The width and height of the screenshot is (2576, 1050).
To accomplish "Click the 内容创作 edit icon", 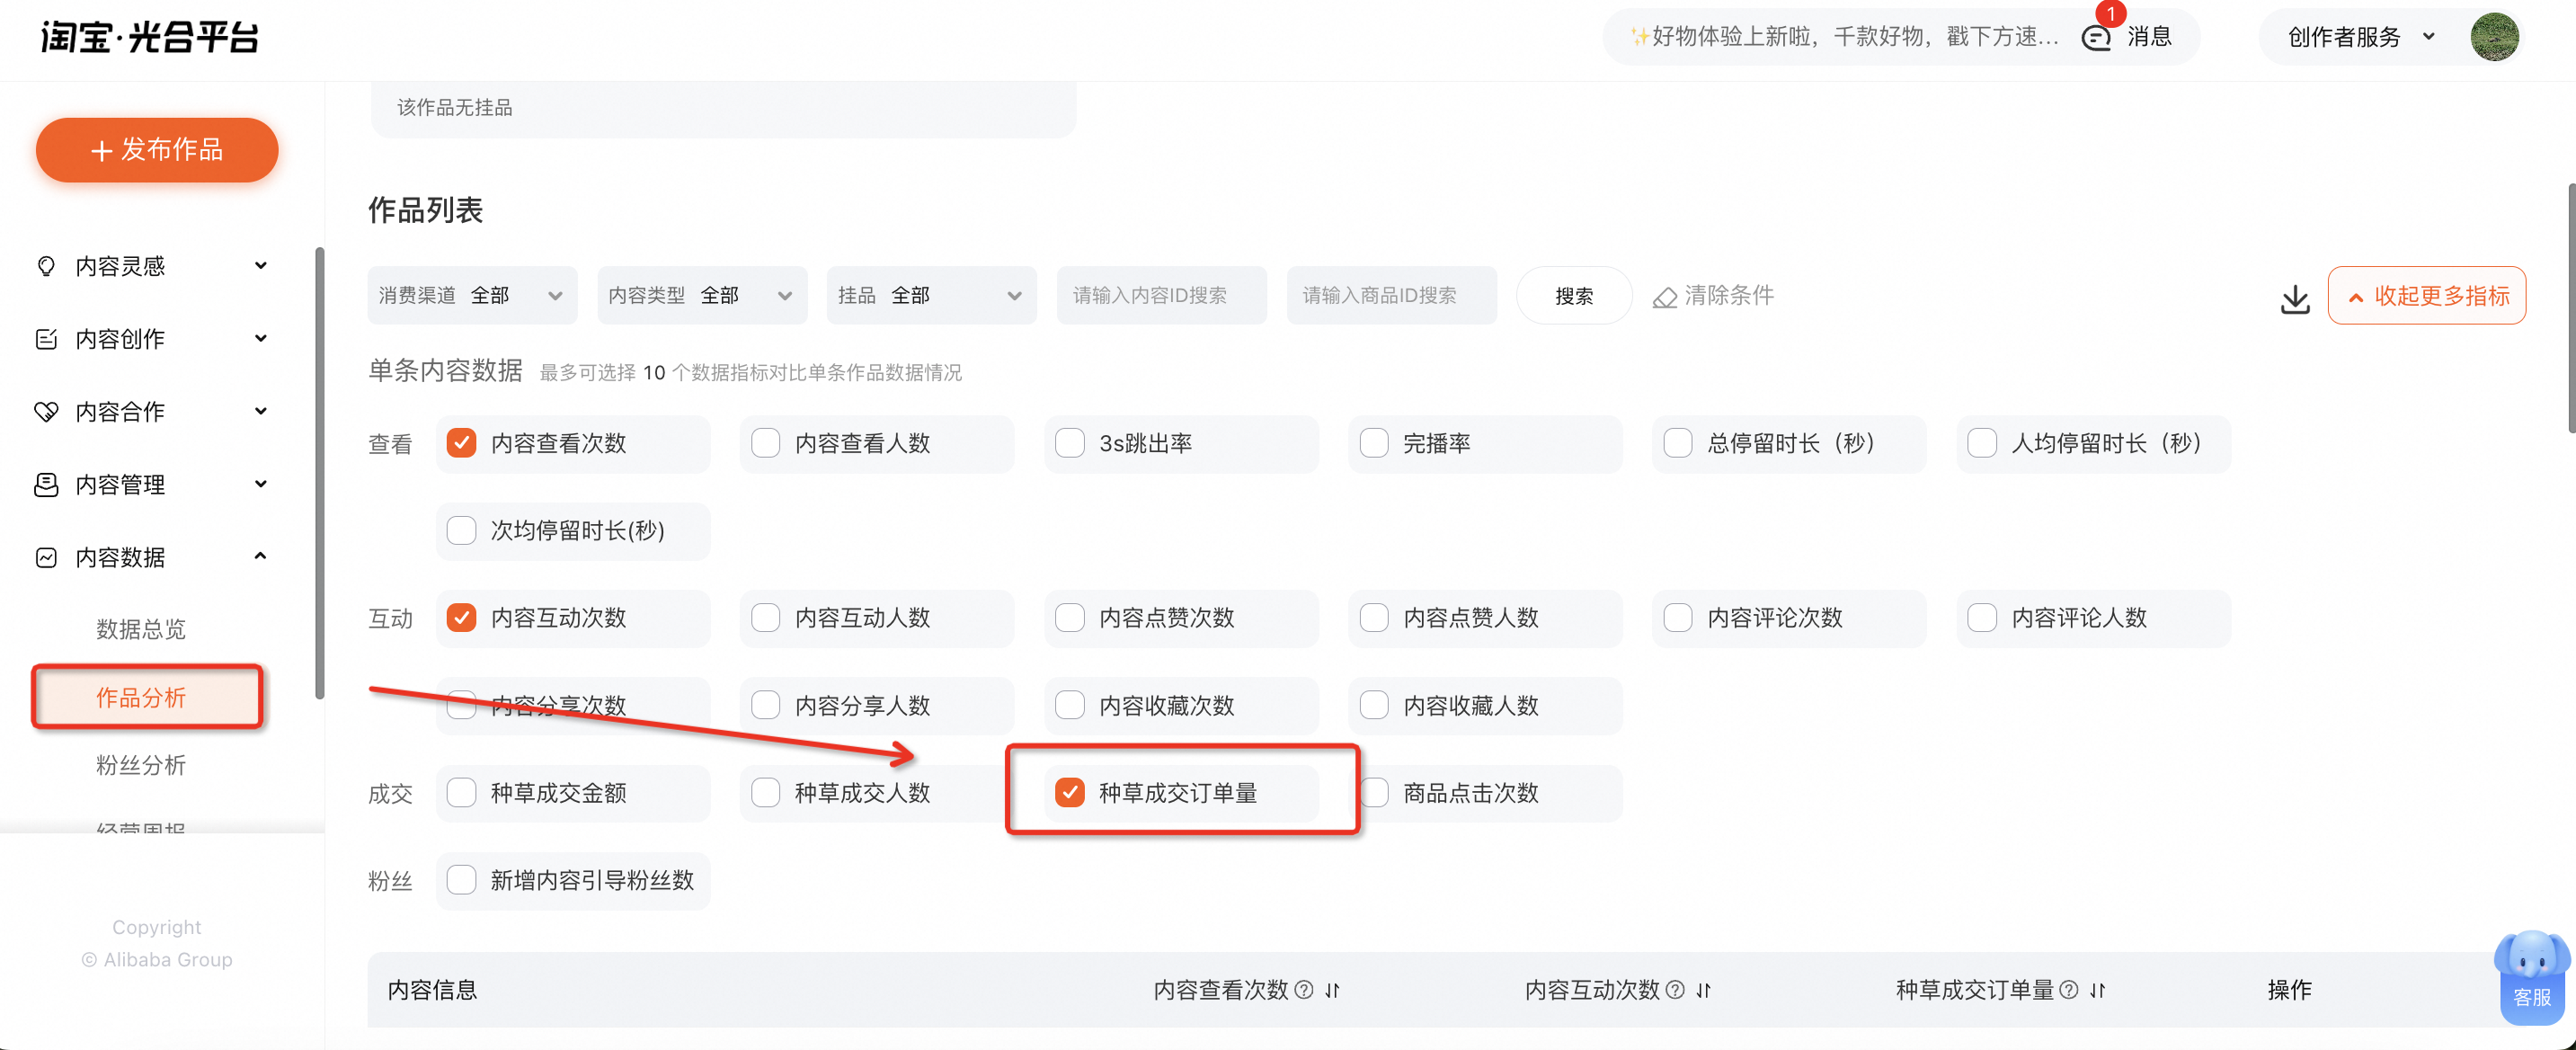I will 46,339.
